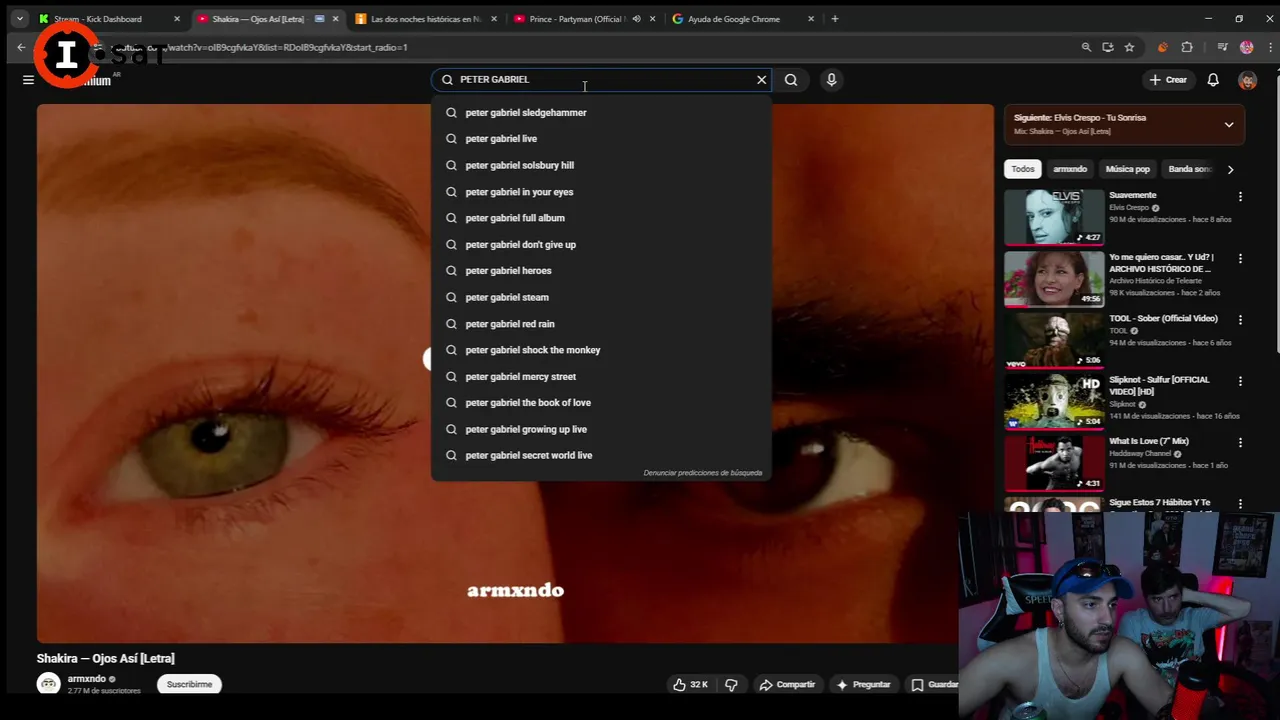Show more filter chips with right arrow
This screenshot has width=1280, height=720.
pos(1230,169)
